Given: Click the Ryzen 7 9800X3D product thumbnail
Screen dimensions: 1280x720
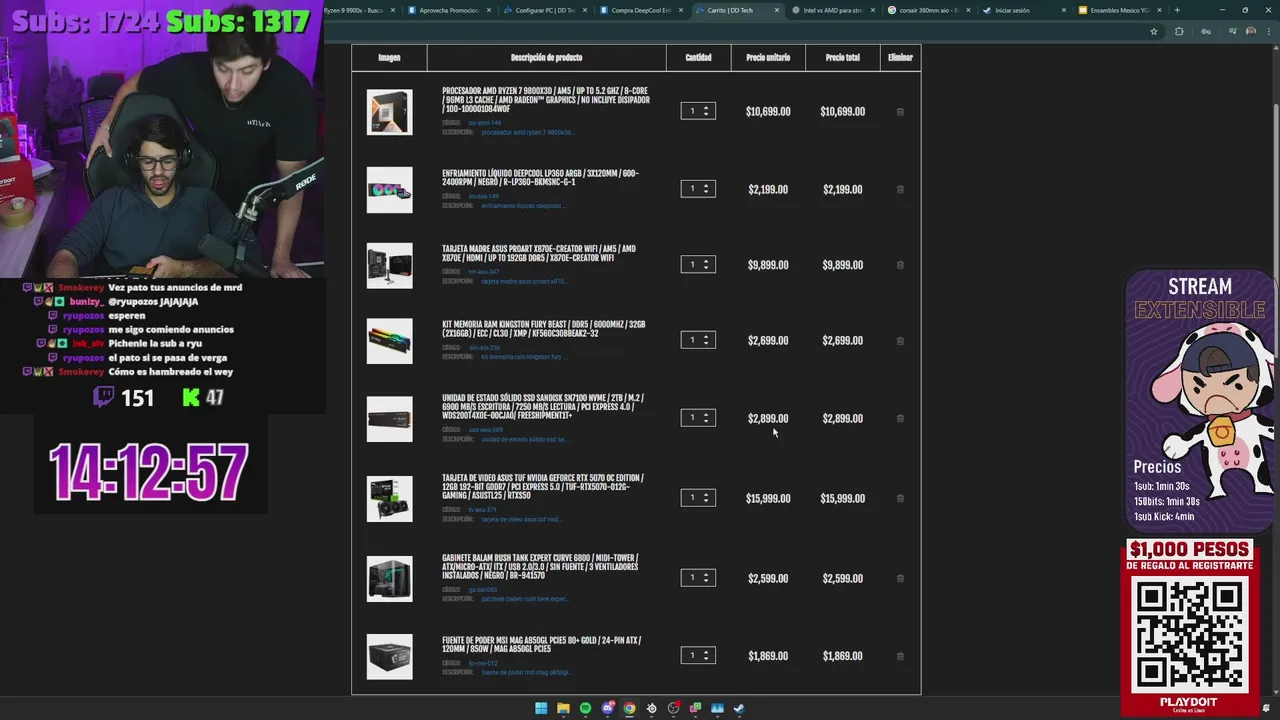Looking at the screenshot, I should 389,112.
